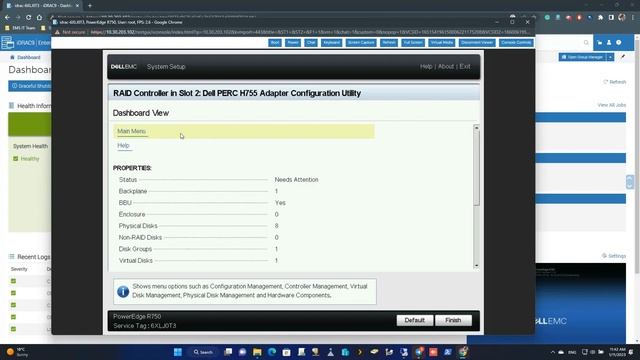Click the iDRAC9 logo icon in background window
Screen dimensions: 640x360
click(7, 42)
